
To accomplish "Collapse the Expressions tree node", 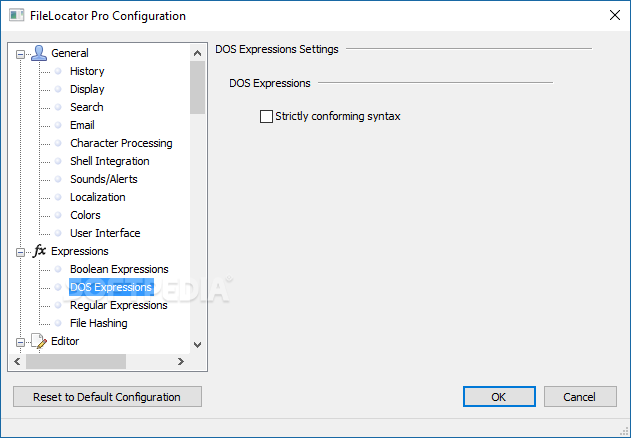I will tap(20, 252).
